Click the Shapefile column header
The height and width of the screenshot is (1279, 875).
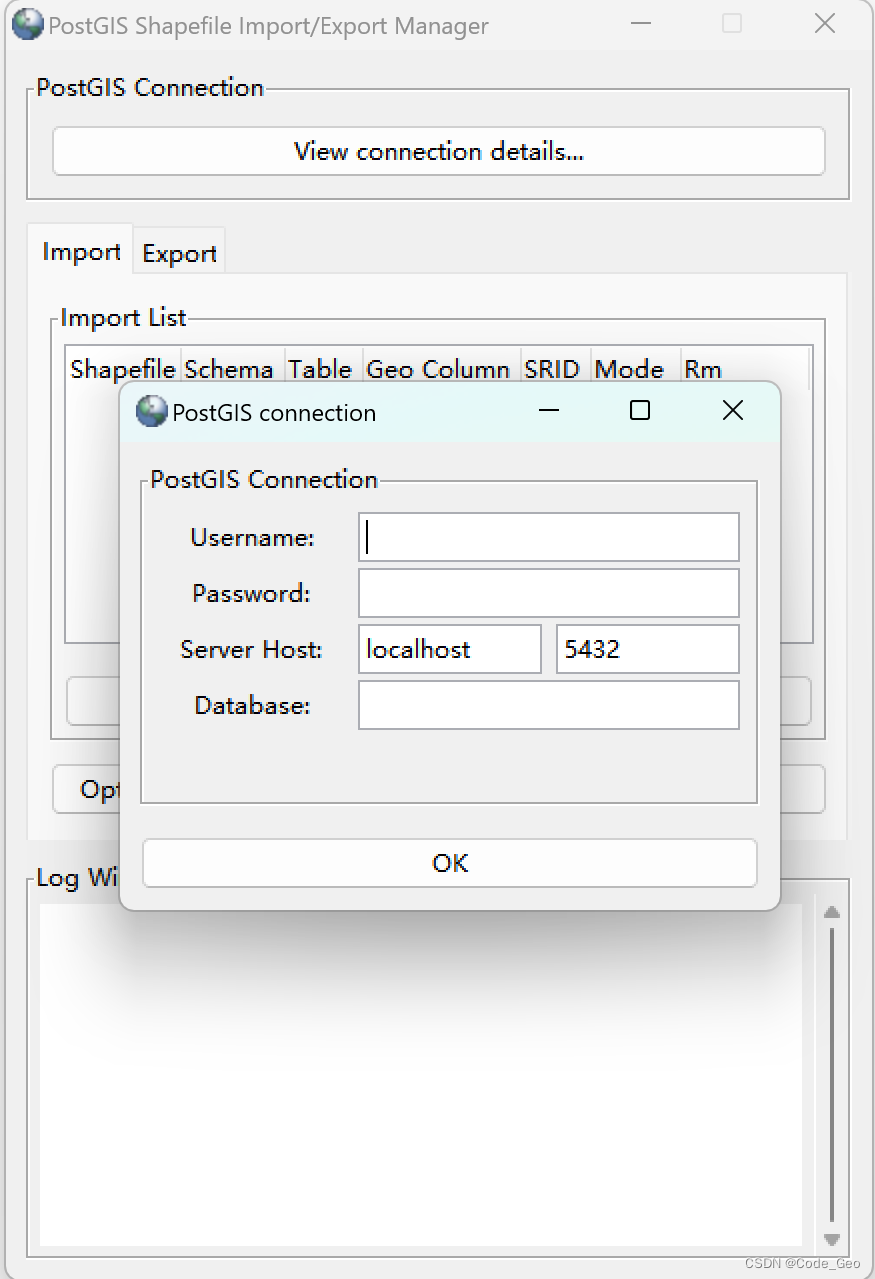(123, 369)
